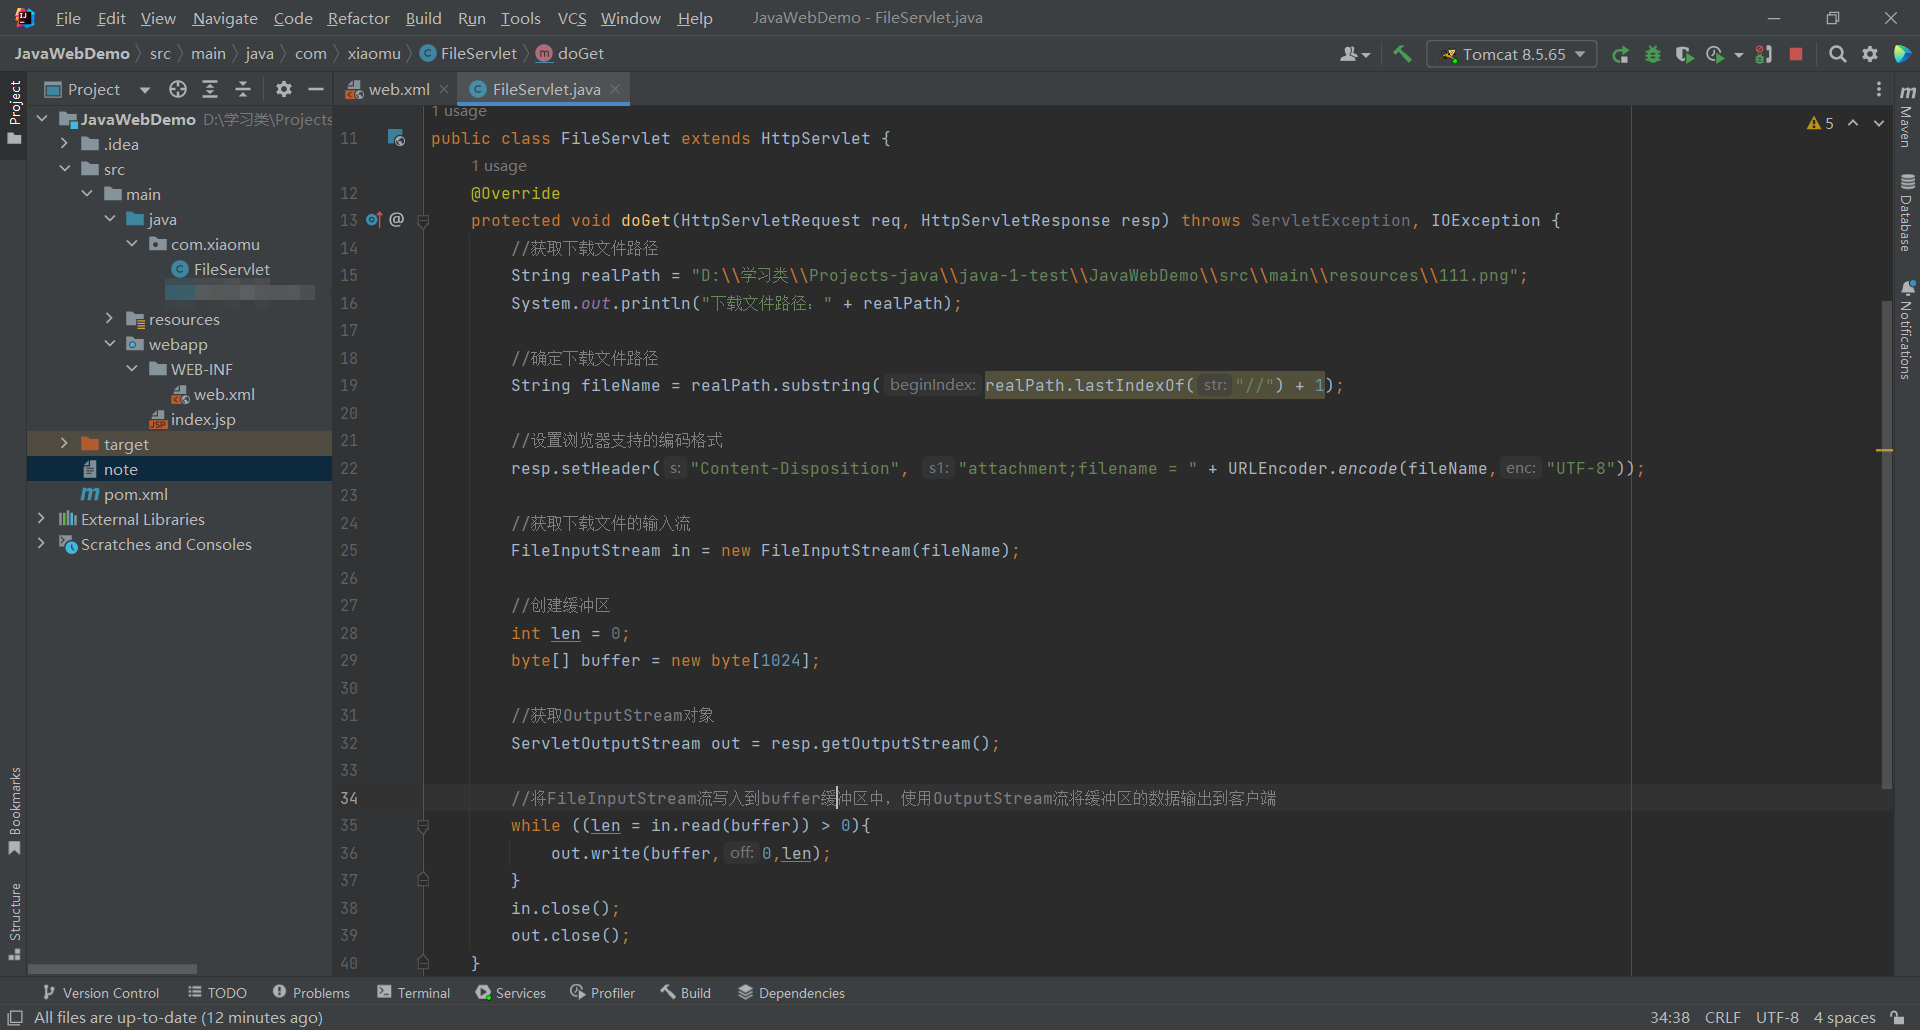
Task: Expand Scratches and Consoles node
Action: click(x=41, y=544)
